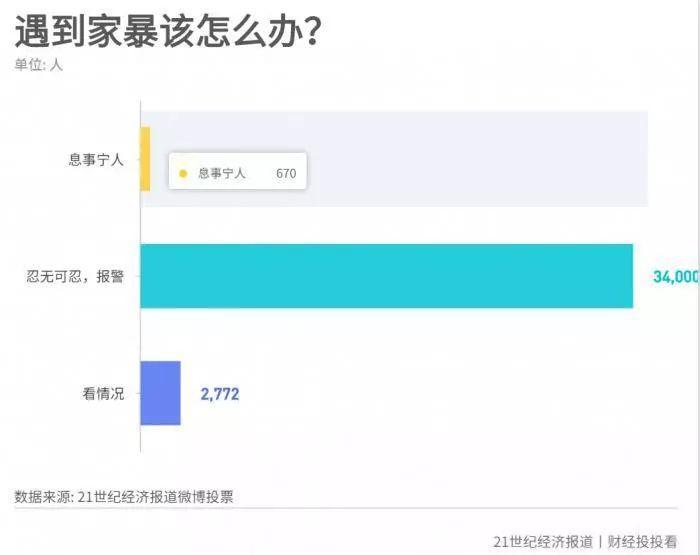Viewport: 700px width, 555px height.
Task: Click the 财经投投看 footer text
Action: [642, 542]
